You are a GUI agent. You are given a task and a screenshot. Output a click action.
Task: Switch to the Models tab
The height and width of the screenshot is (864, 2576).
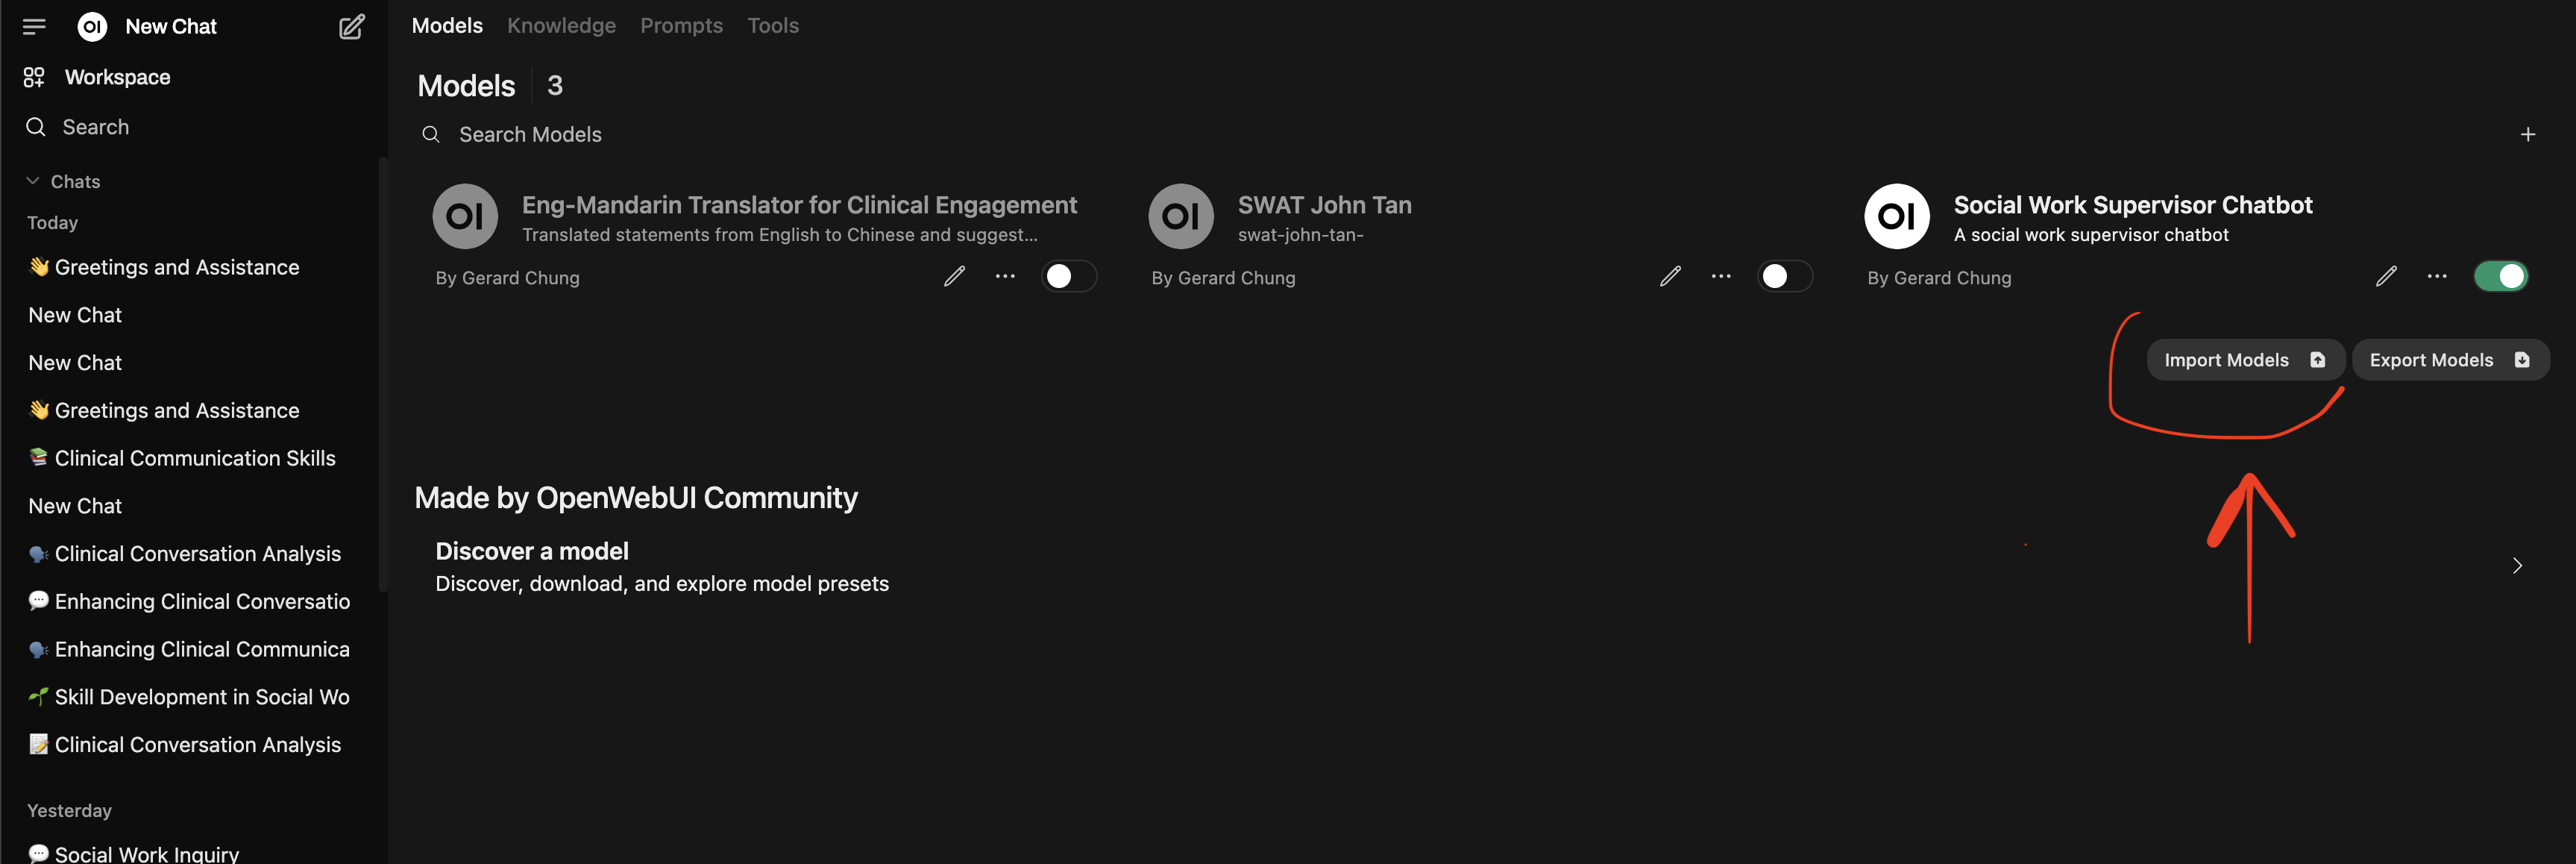coord(447,26)
